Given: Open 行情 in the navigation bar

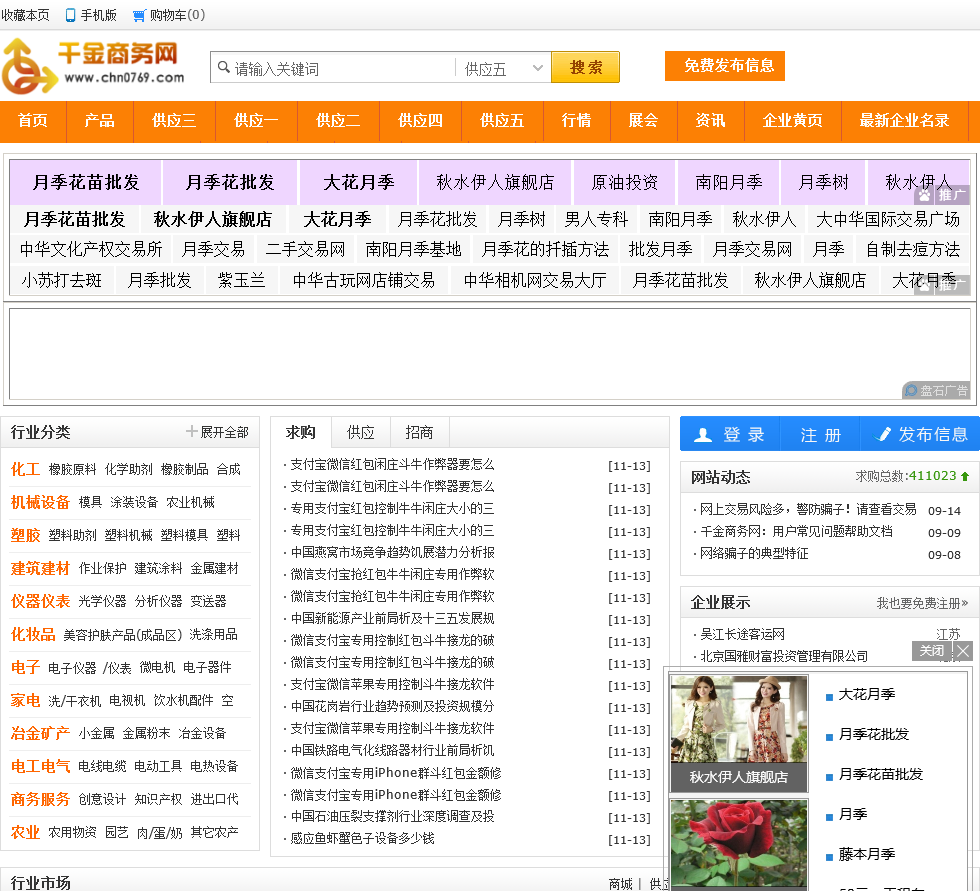Looking at the screenshot, I should click(576, 121).
